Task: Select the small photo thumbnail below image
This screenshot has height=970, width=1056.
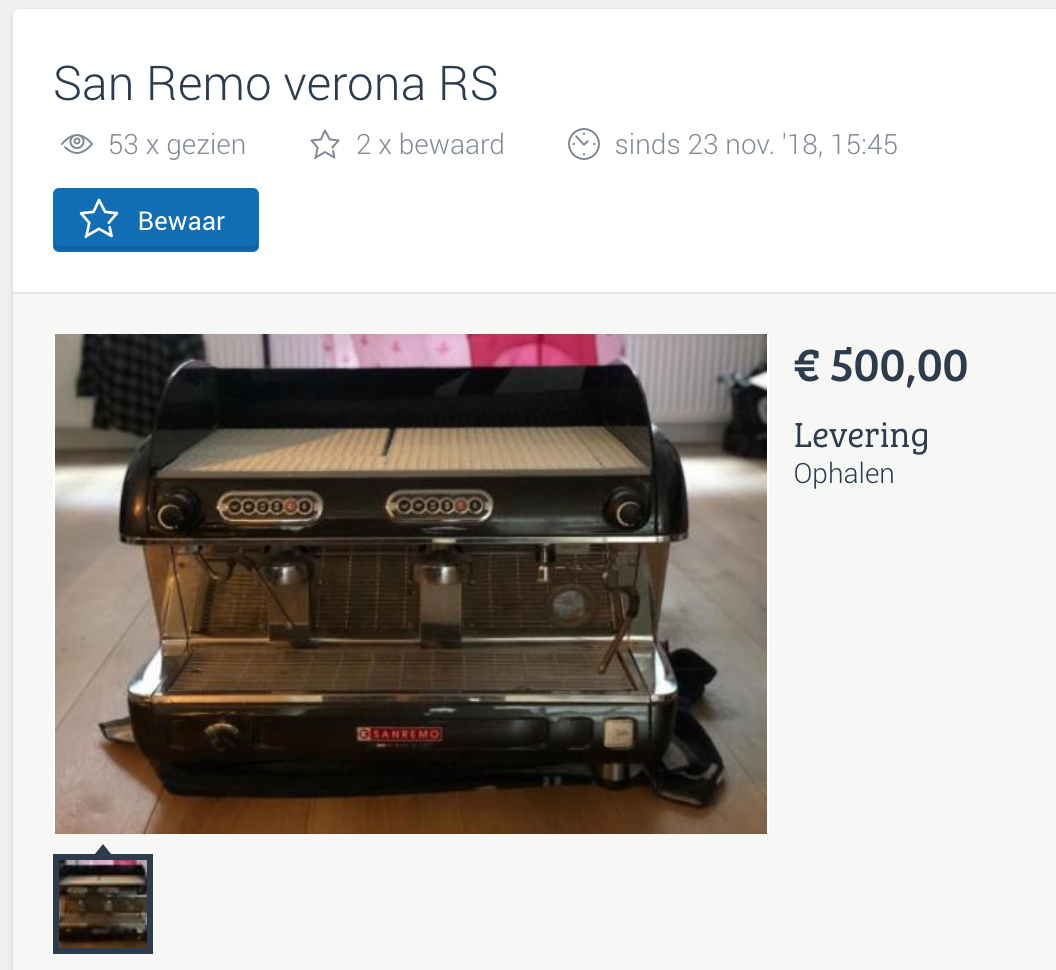Action: [103, 904]
